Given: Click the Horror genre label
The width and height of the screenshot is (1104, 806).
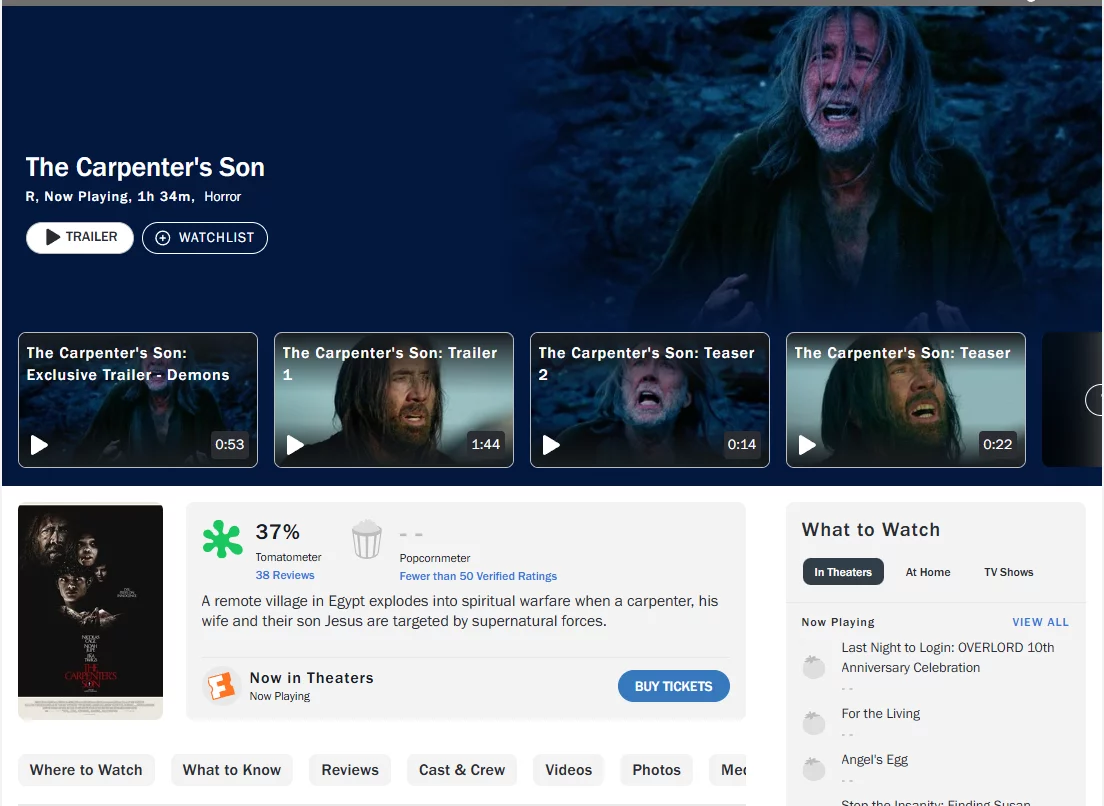Looking at the screenshot, I should click(x=222, y=197).
